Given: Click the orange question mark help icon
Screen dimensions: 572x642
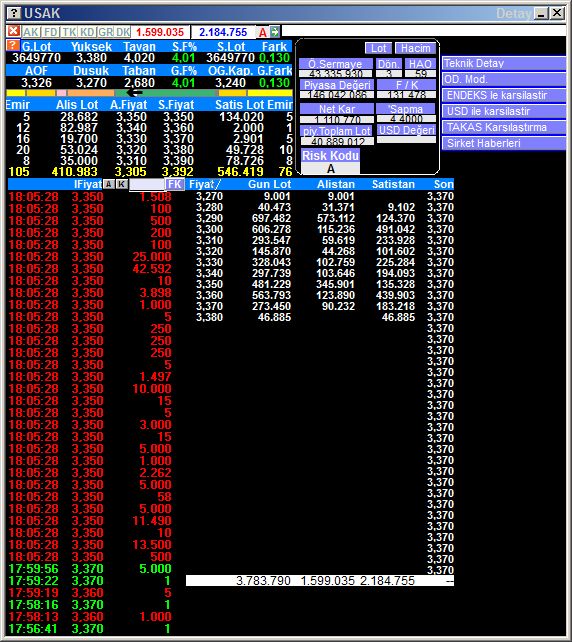Looking at the screenshot, I should (13, 45).
